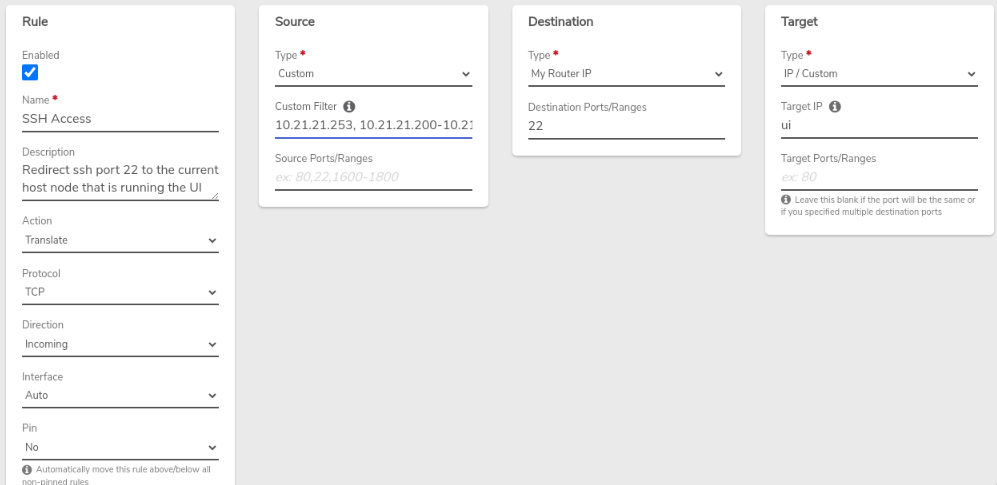Click the Description text area
Viewport: 997px width, 485px height.
120,180
